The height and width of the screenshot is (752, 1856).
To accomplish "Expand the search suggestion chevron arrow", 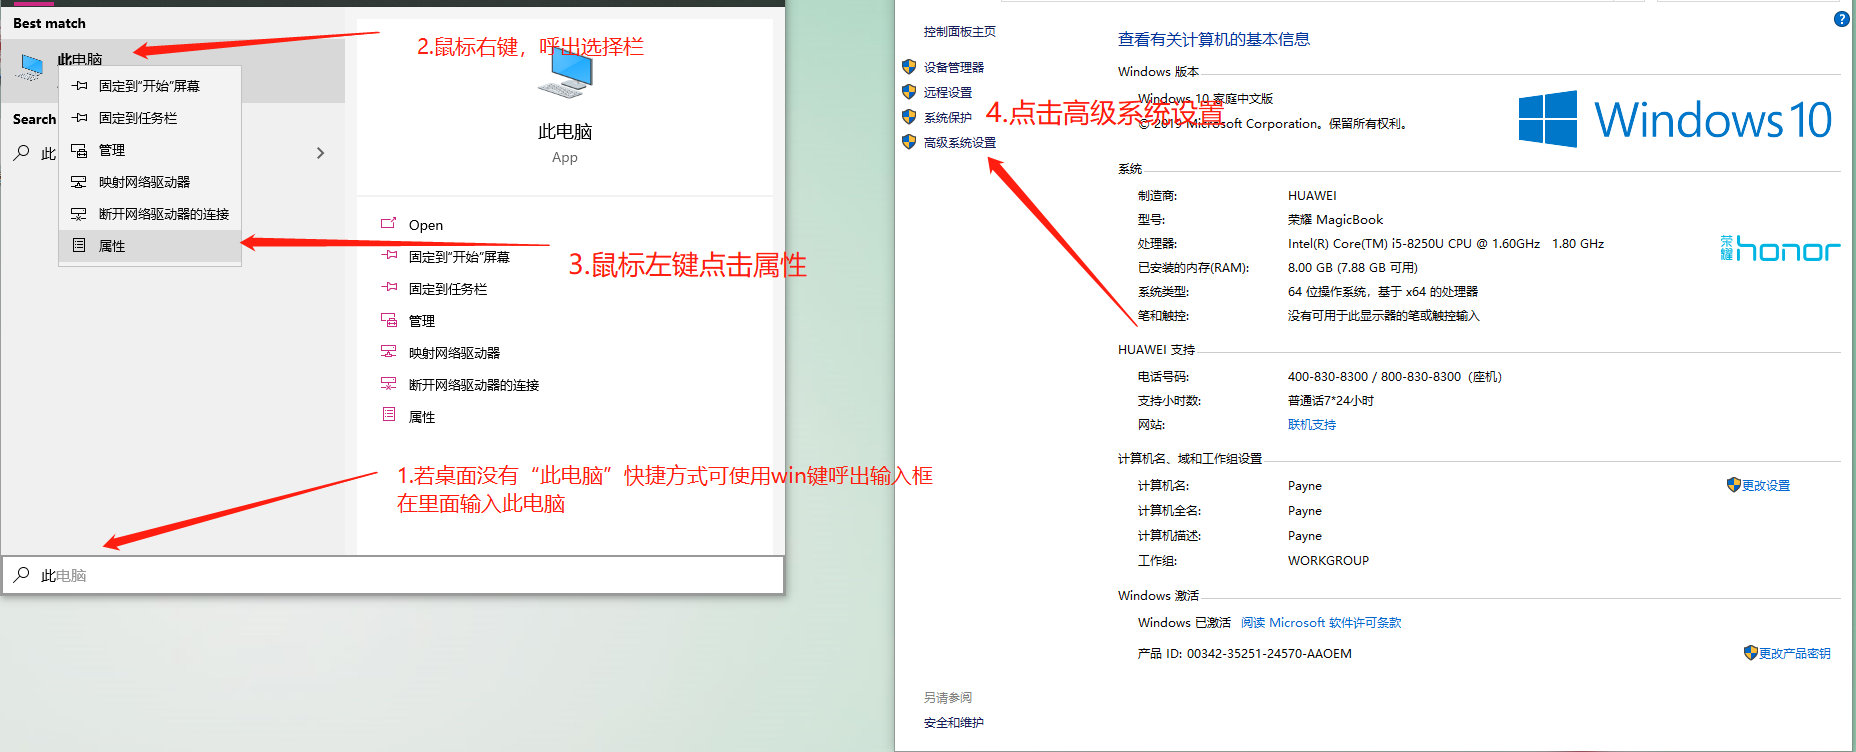I will [320, 153].
